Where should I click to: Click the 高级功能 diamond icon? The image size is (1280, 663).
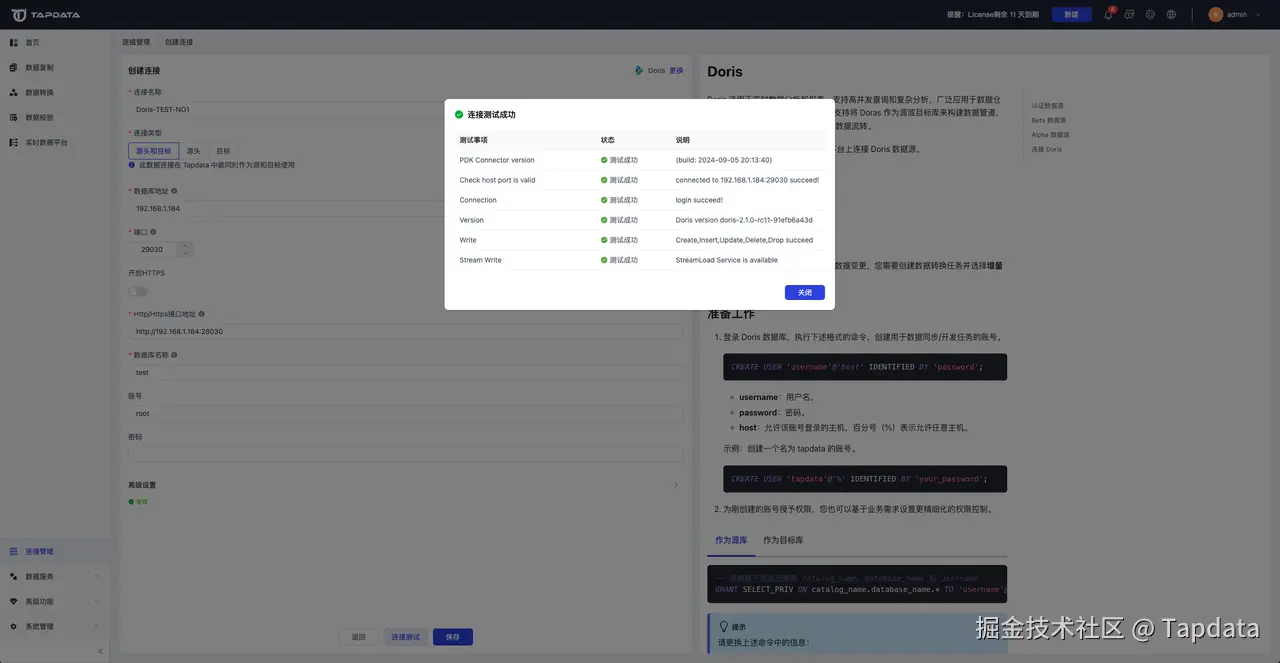point(14,601)
